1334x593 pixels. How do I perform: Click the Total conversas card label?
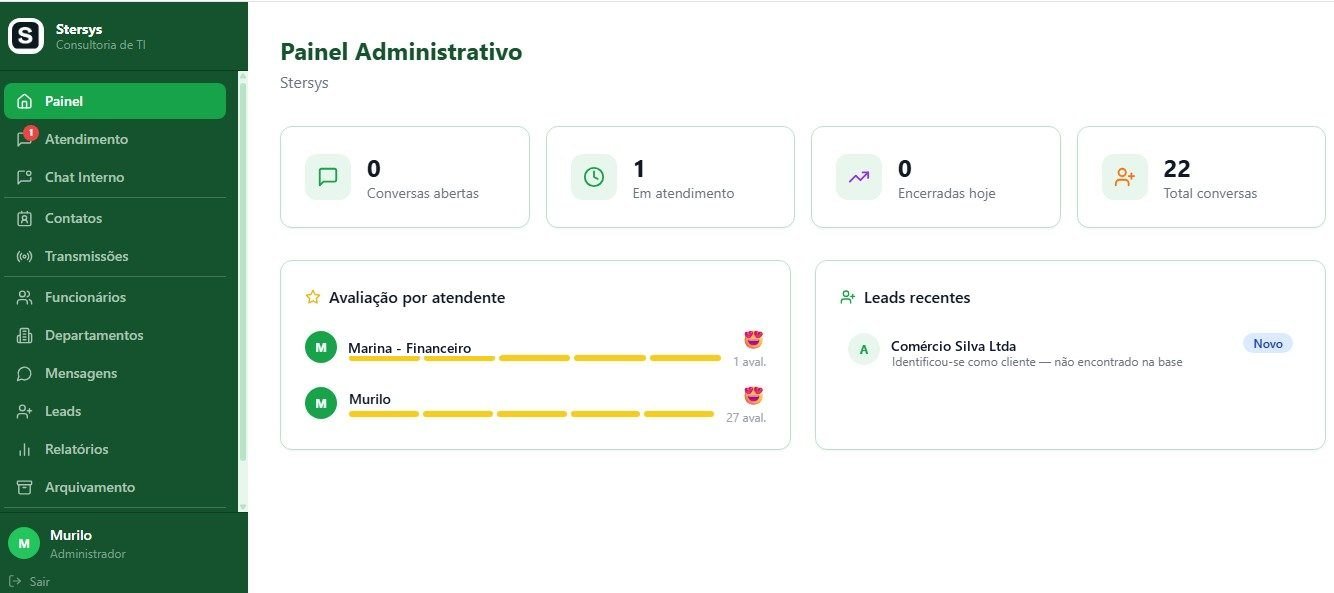pos(1211,193)
